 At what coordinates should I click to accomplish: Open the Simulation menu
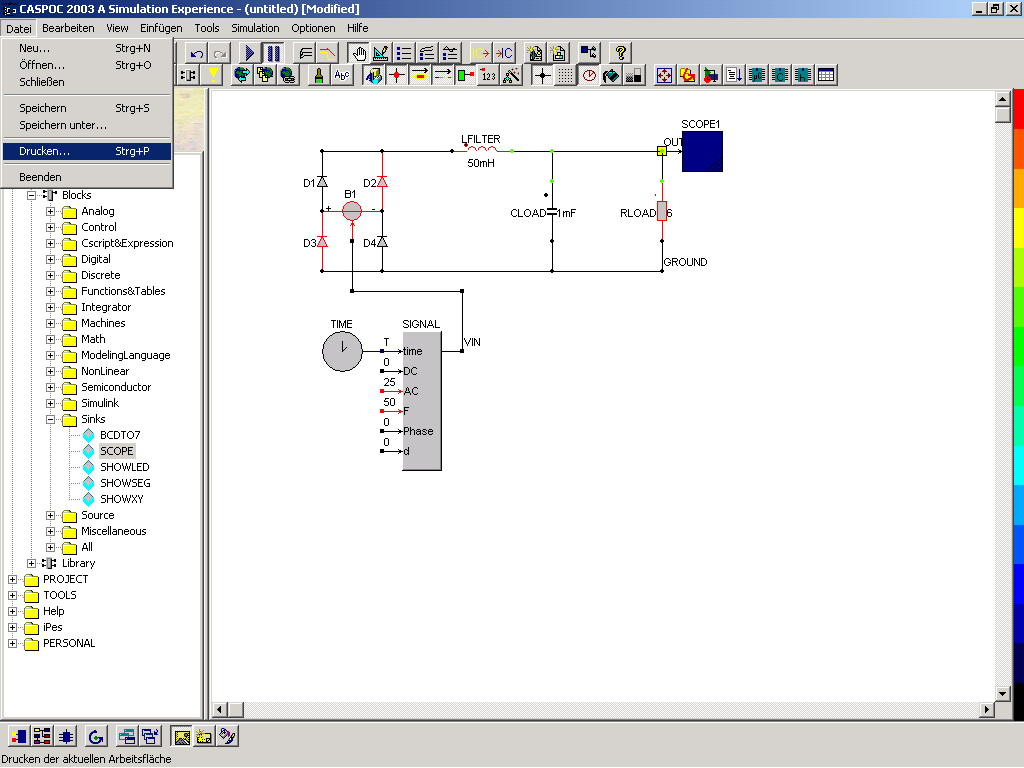pyautogui.click(x=255, y=28)
